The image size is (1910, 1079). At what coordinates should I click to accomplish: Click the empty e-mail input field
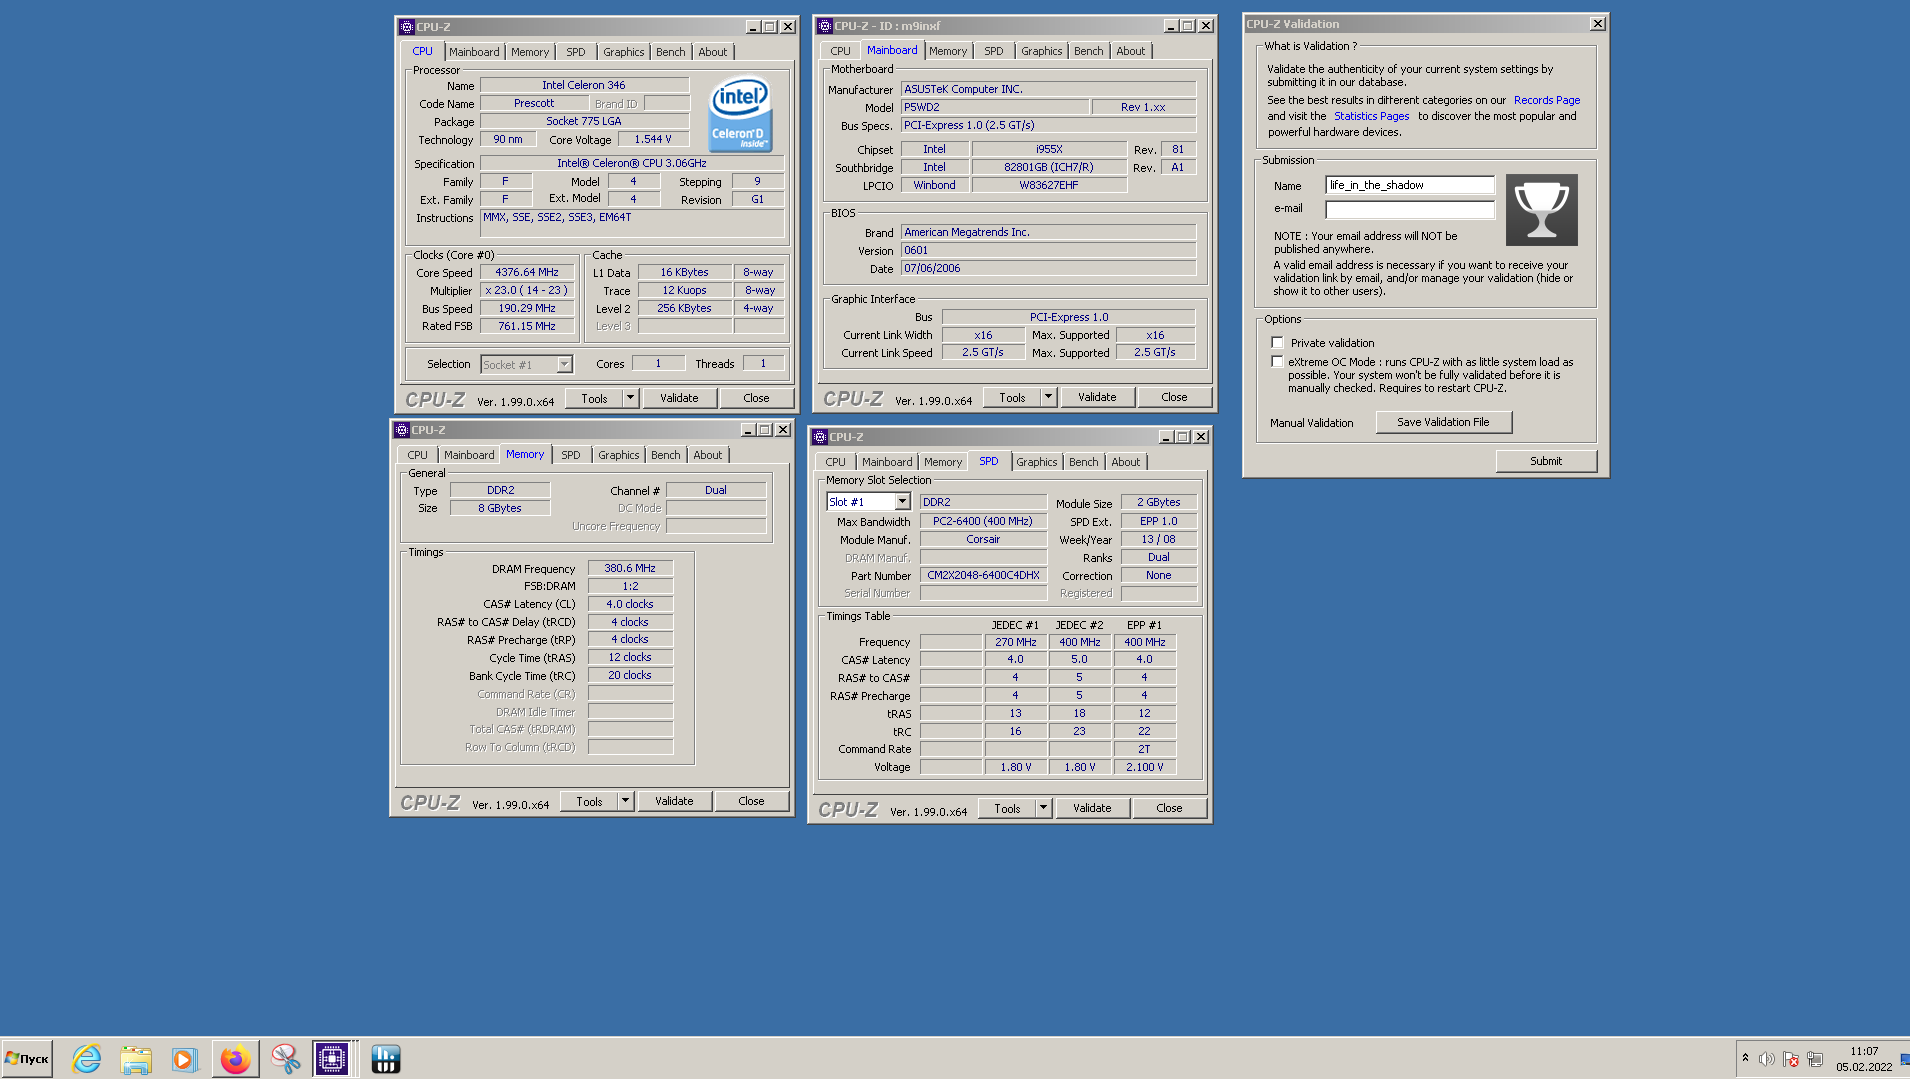(x=1410, y=209)
